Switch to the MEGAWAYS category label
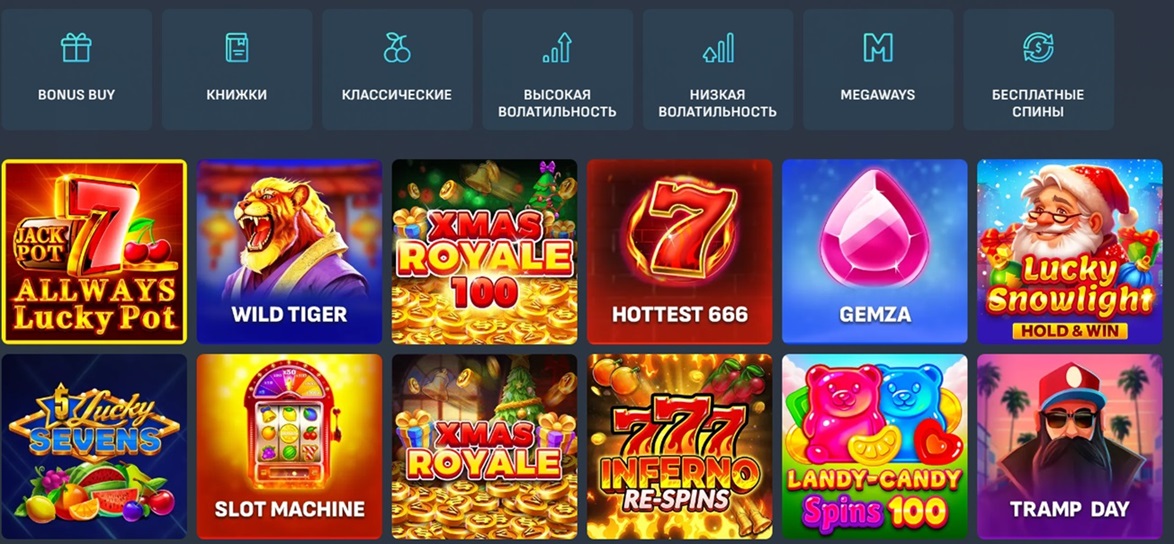The image size is (1174, 544). (x=878, y=95)
